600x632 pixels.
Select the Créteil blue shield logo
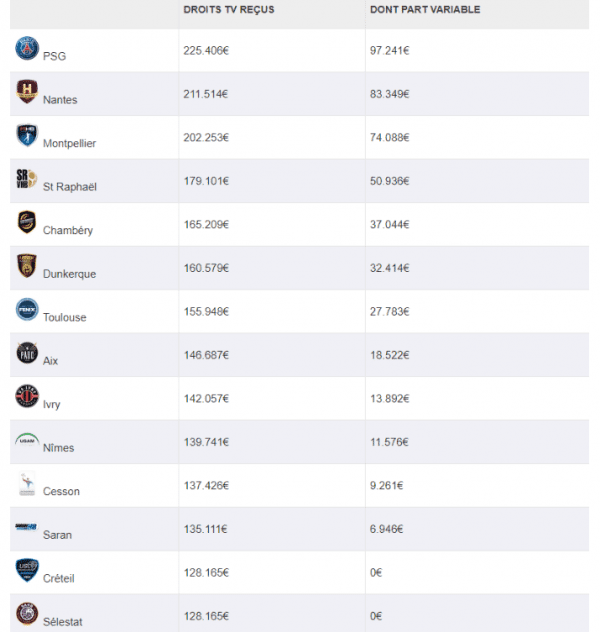coord(27,570)
